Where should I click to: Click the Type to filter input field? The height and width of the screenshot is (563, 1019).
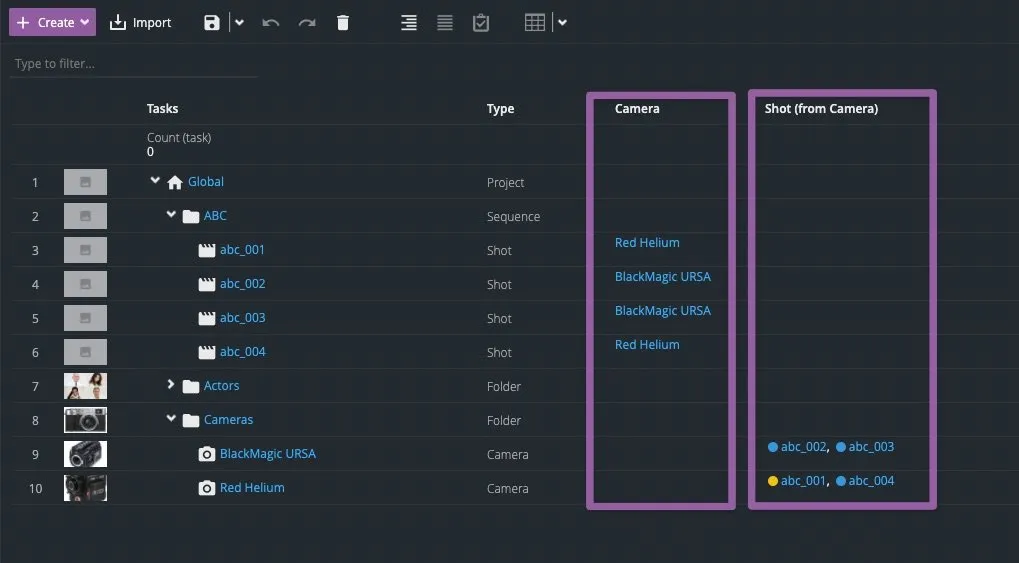(133, 64)
